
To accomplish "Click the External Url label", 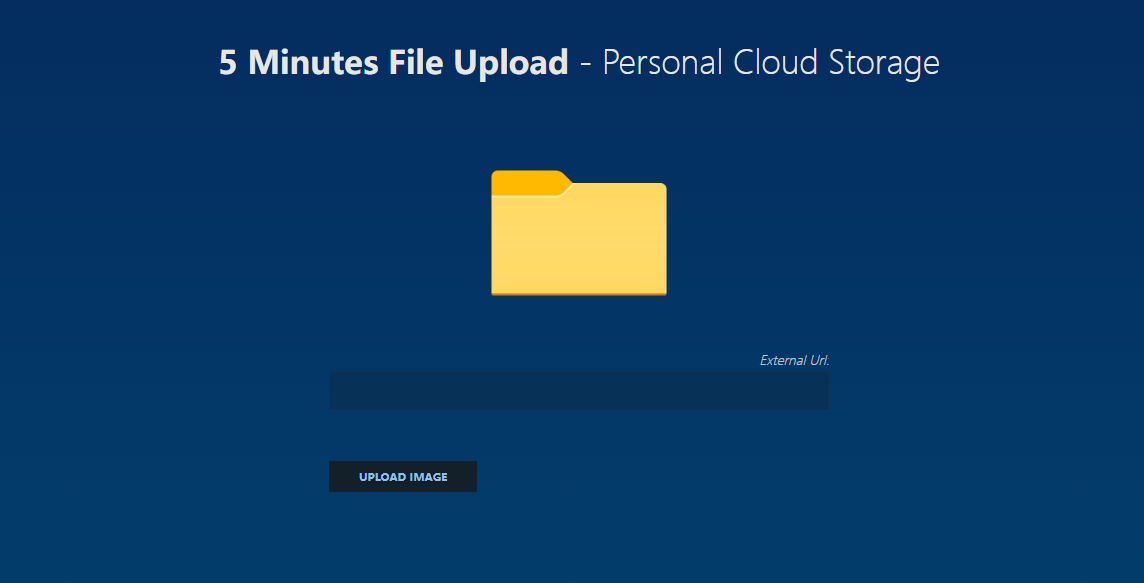I will pyautogui.click(x=794, y=361).
